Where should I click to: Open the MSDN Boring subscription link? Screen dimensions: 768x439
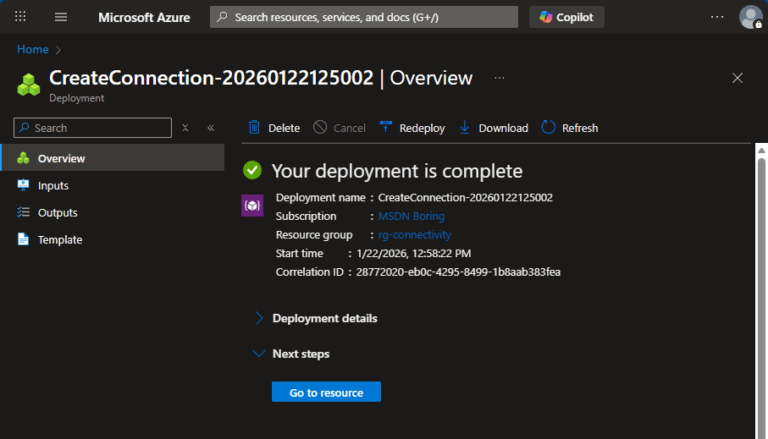411,216
